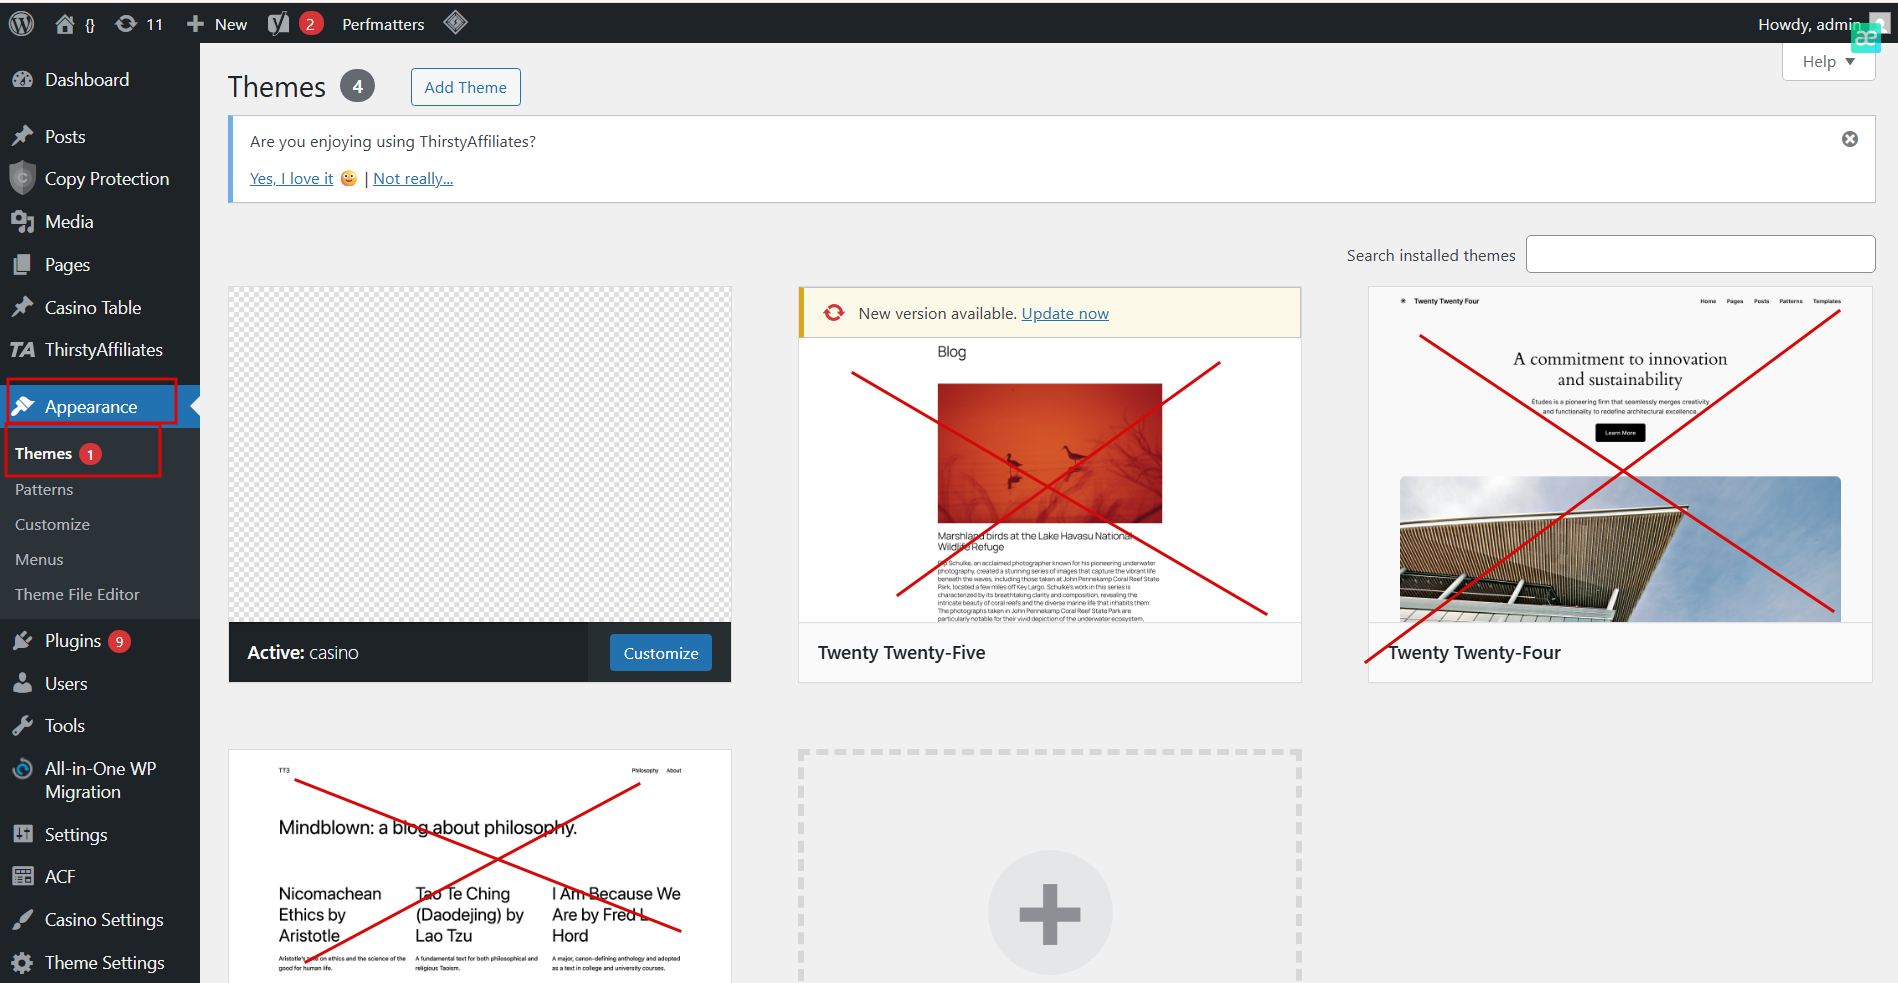This screenshot has width=1898, height=983.
Task: Click the 'Not really...' link
Action: point(413,179)
